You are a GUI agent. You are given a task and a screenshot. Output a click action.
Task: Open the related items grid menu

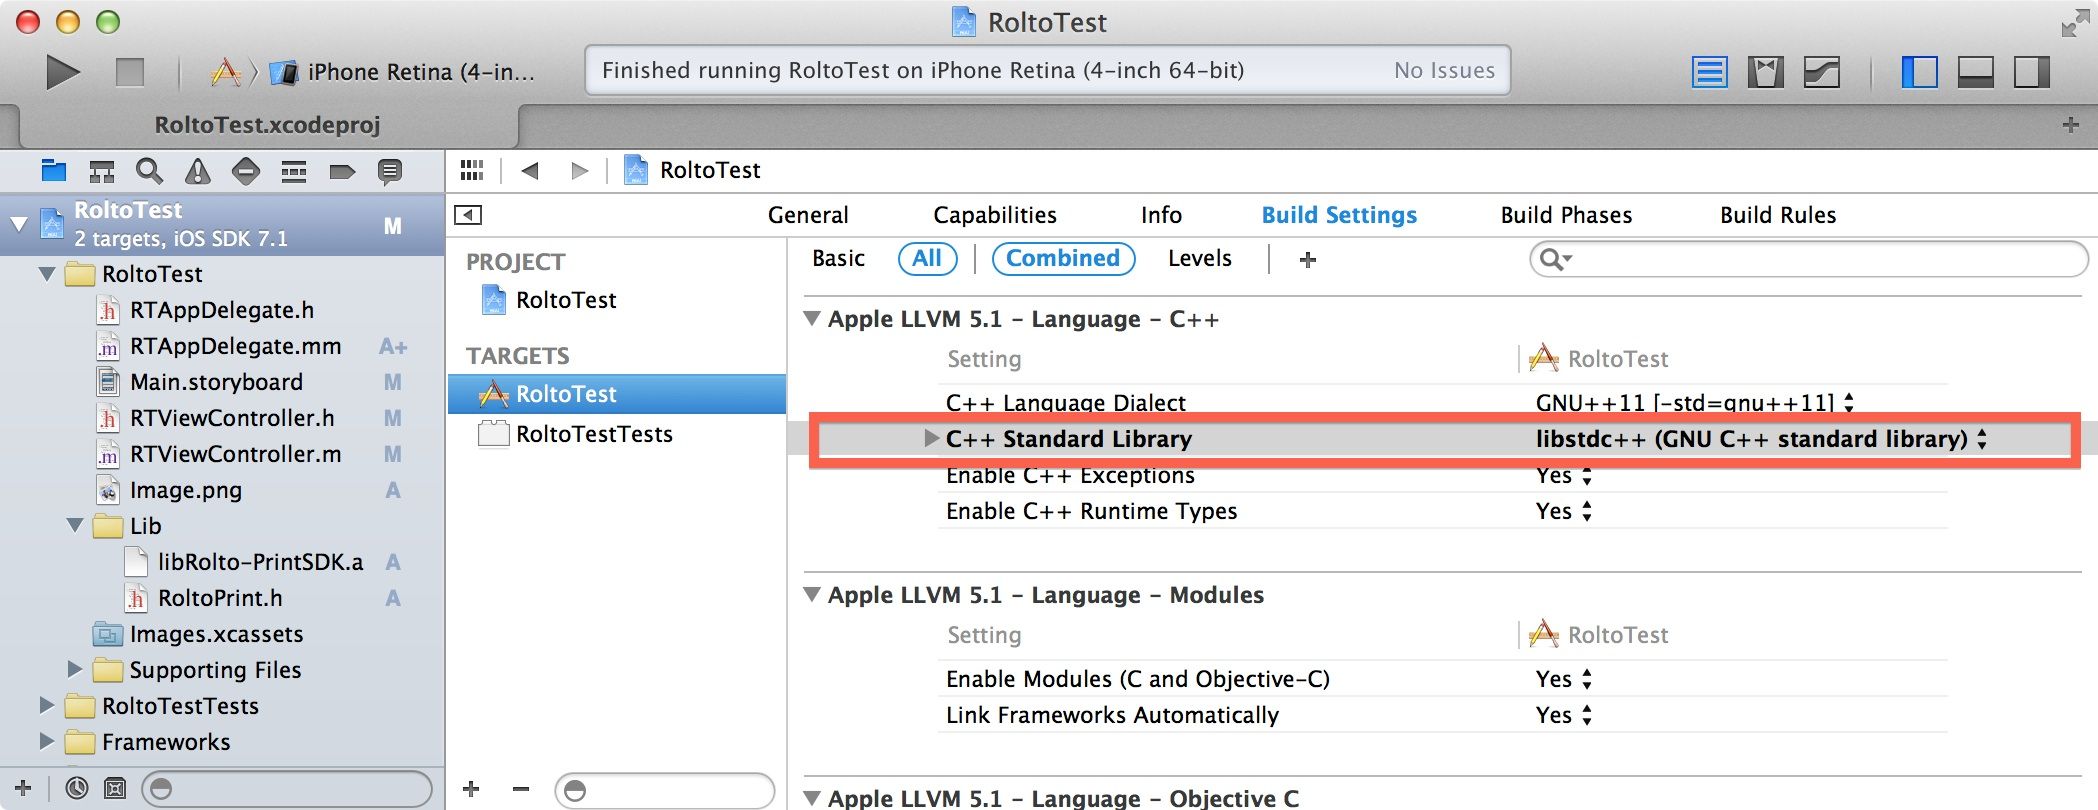pos(472,170)
